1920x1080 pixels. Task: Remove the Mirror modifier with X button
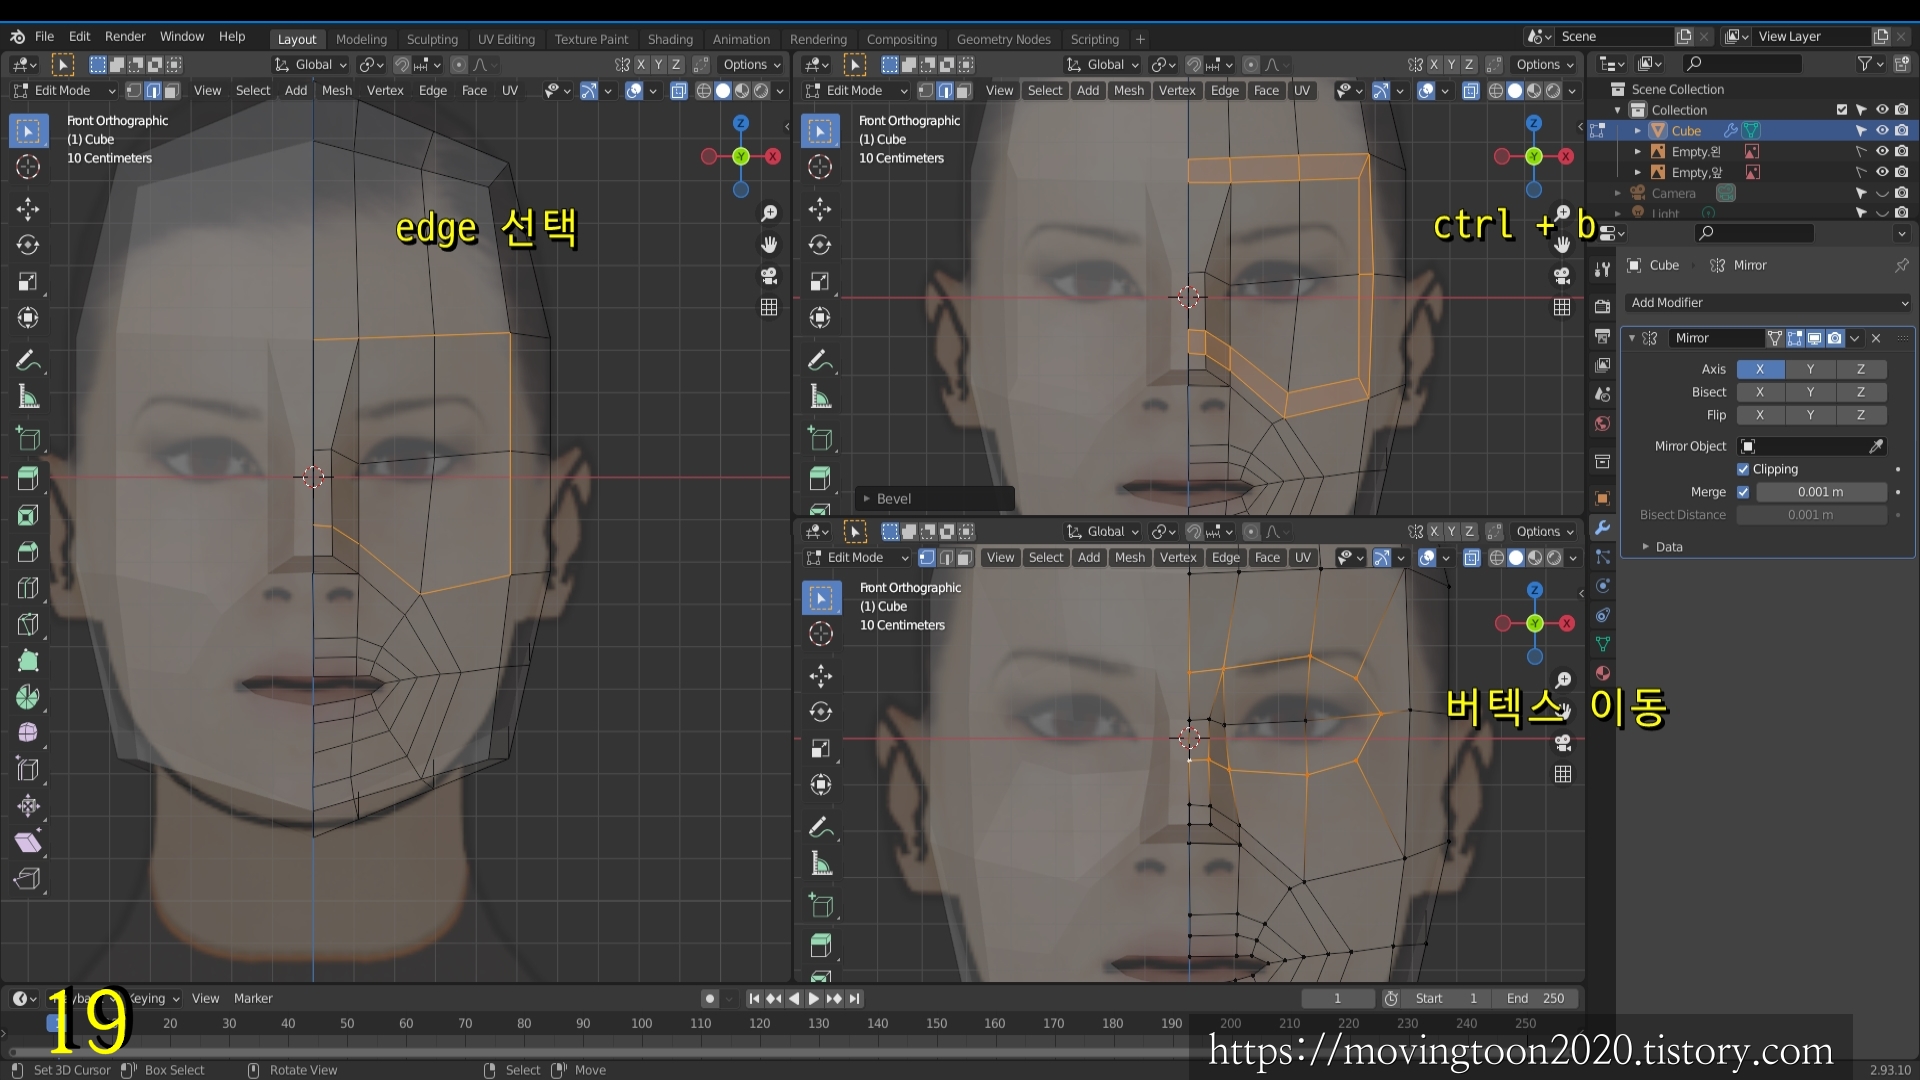point(1876,338)
